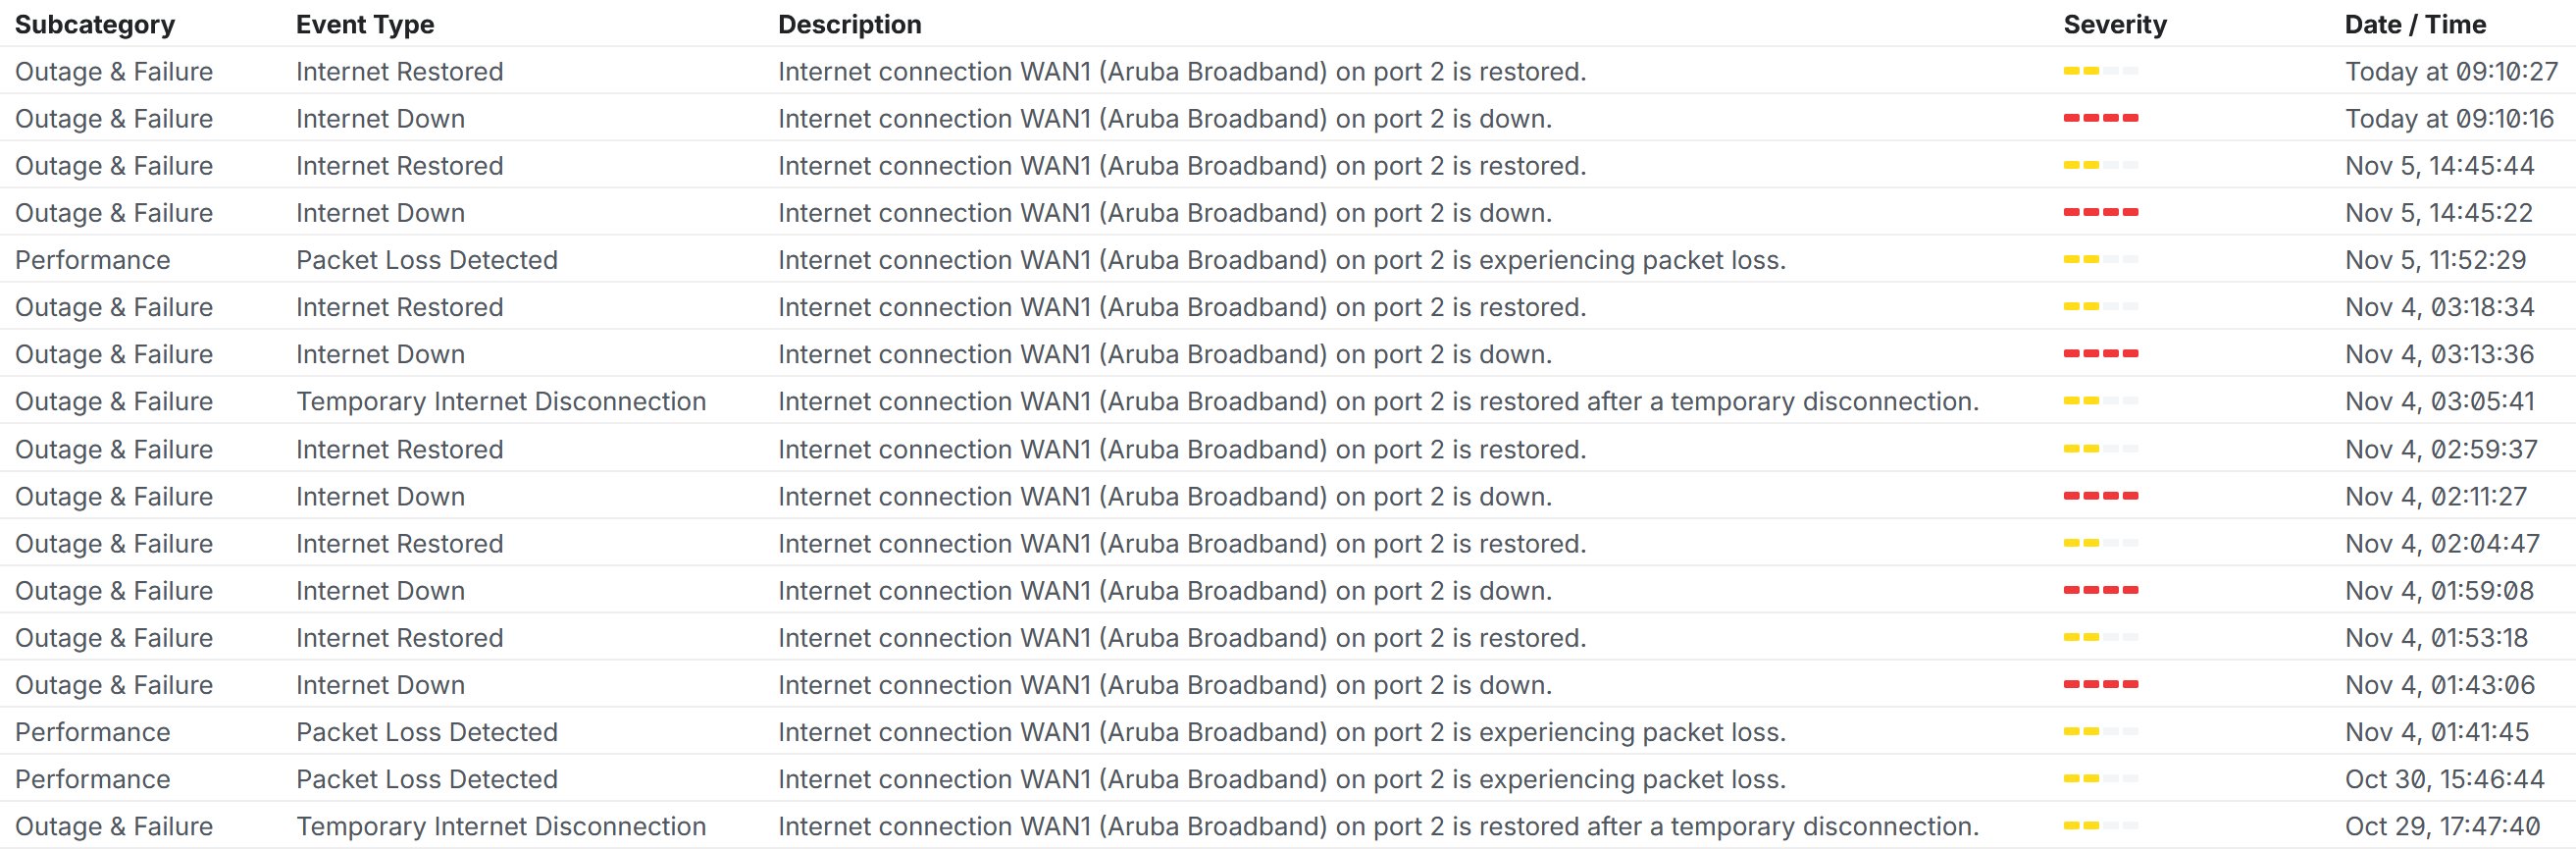Click the description for Nov 4, 01:59:08 event

point(1165,591)
